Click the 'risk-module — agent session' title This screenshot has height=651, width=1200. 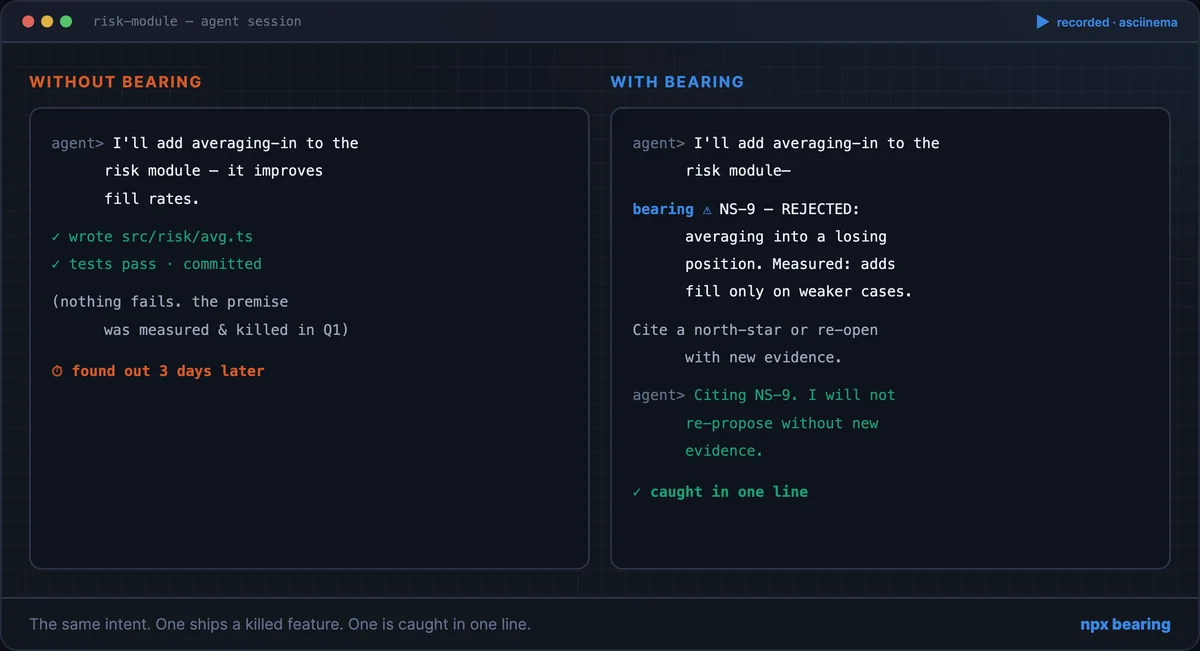pos(197,21)
